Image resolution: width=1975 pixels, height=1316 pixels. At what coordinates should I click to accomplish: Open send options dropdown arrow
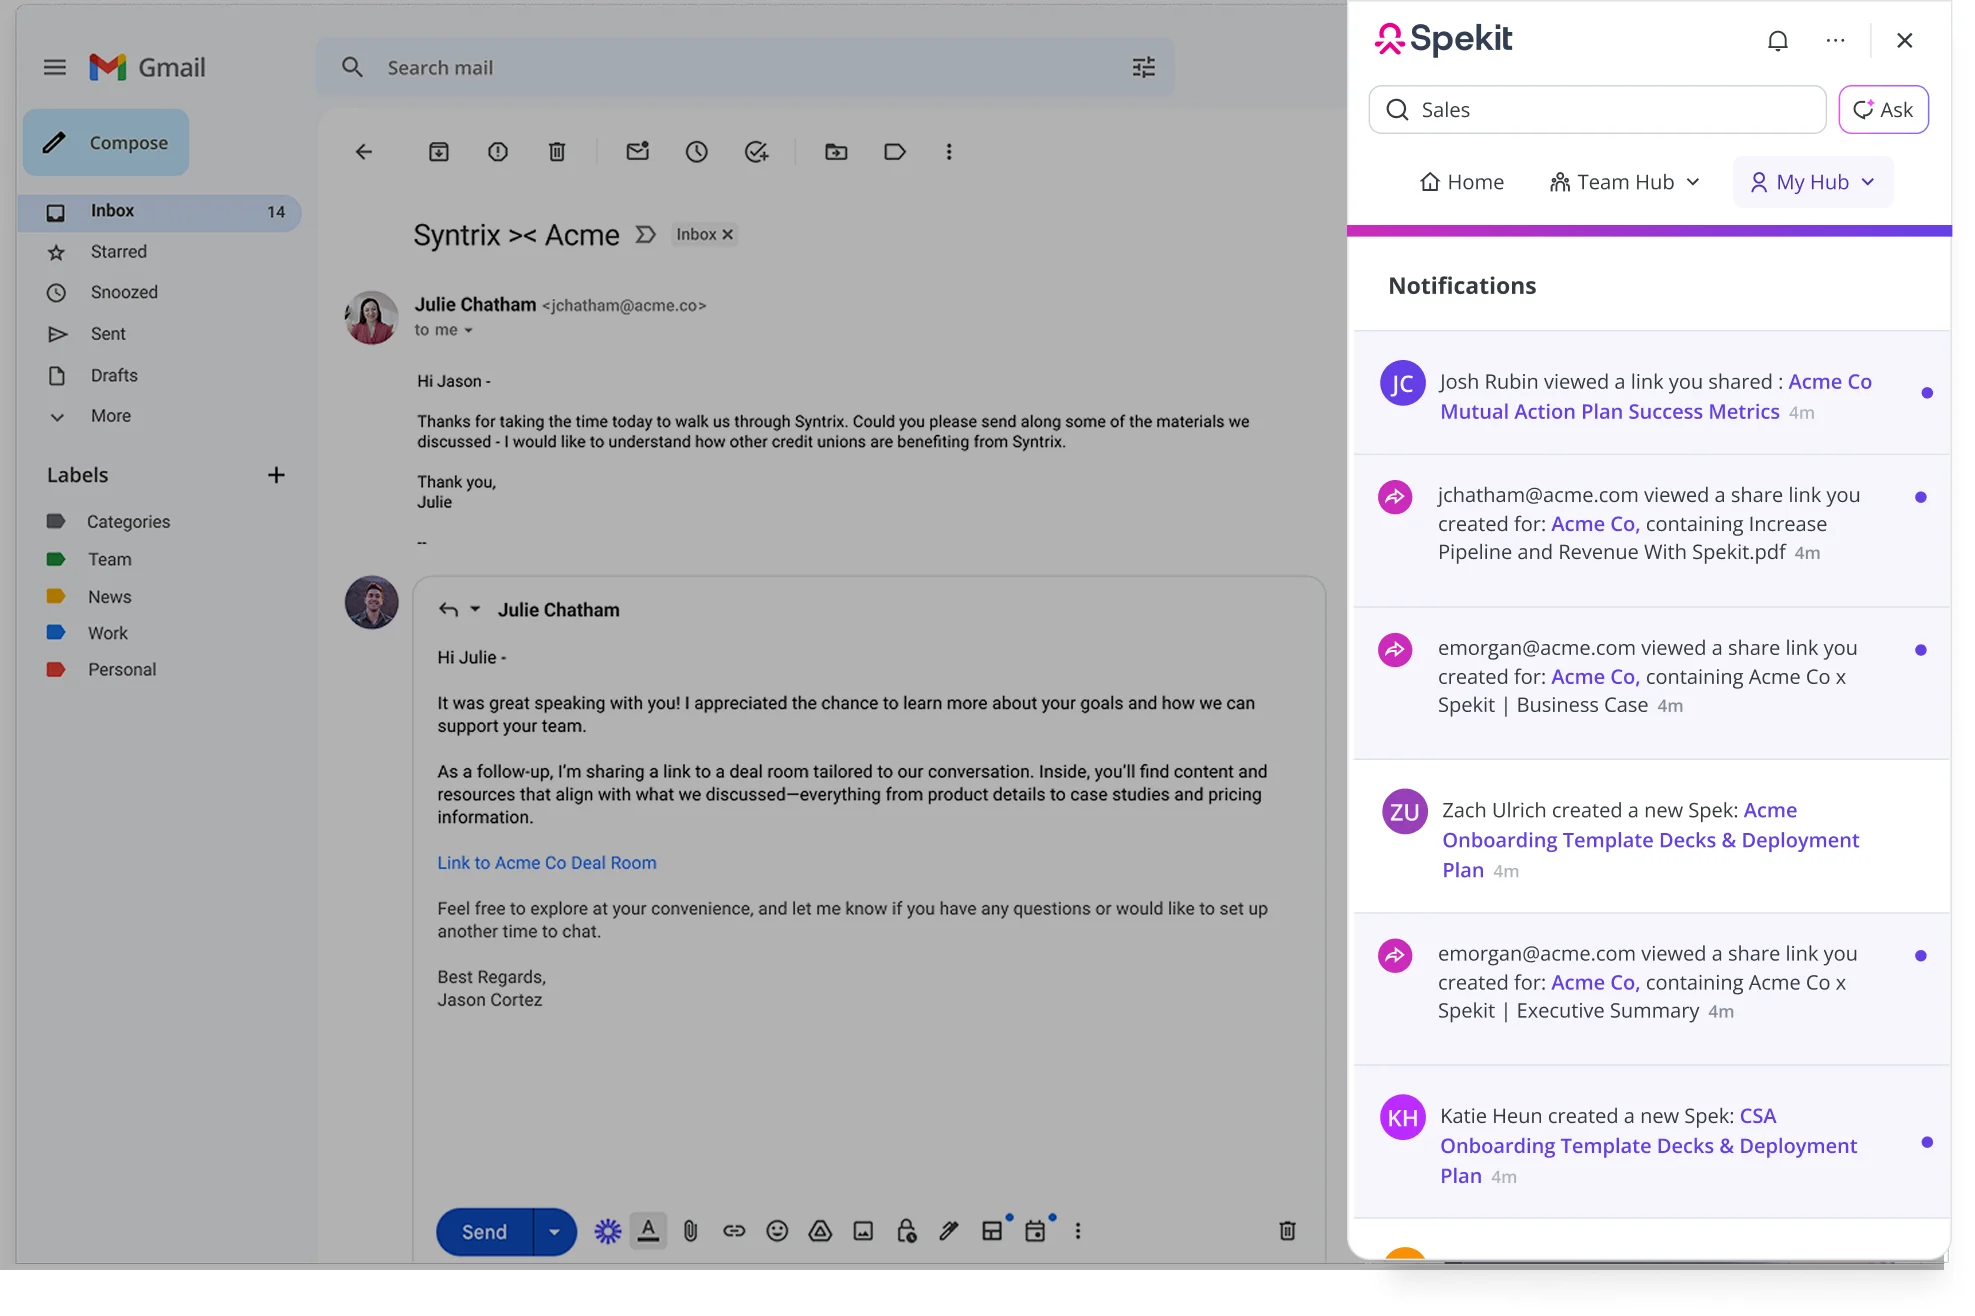555,1232
